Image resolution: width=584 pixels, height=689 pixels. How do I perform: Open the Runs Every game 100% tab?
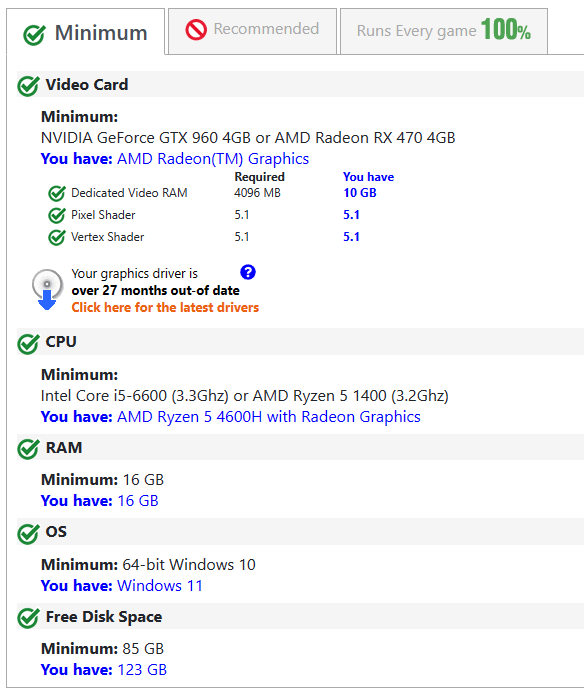444,31
